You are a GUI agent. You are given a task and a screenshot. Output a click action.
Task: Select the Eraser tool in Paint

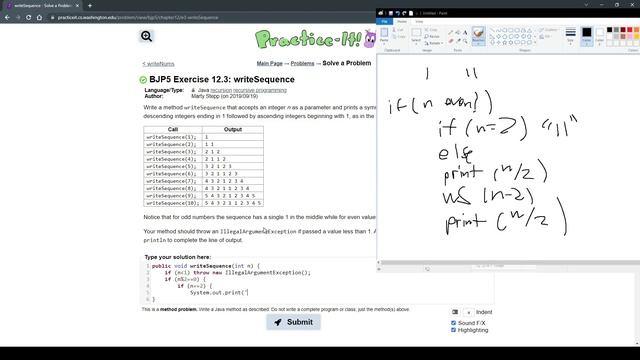pos(451,41)
